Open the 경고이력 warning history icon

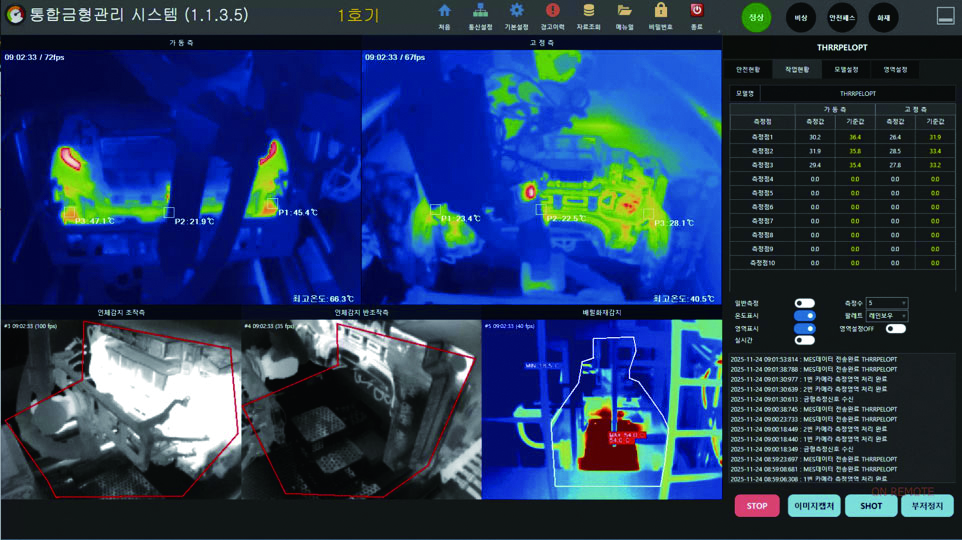552,12
